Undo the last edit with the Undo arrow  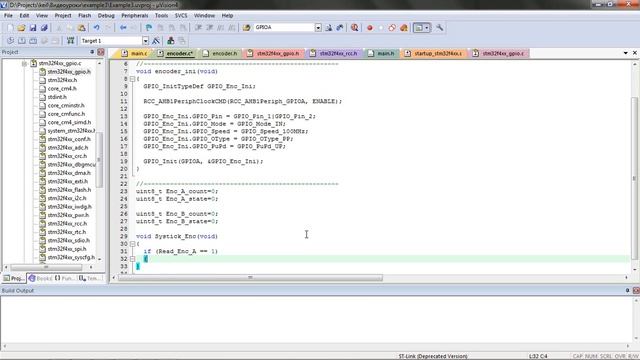(x=96, y=28)
